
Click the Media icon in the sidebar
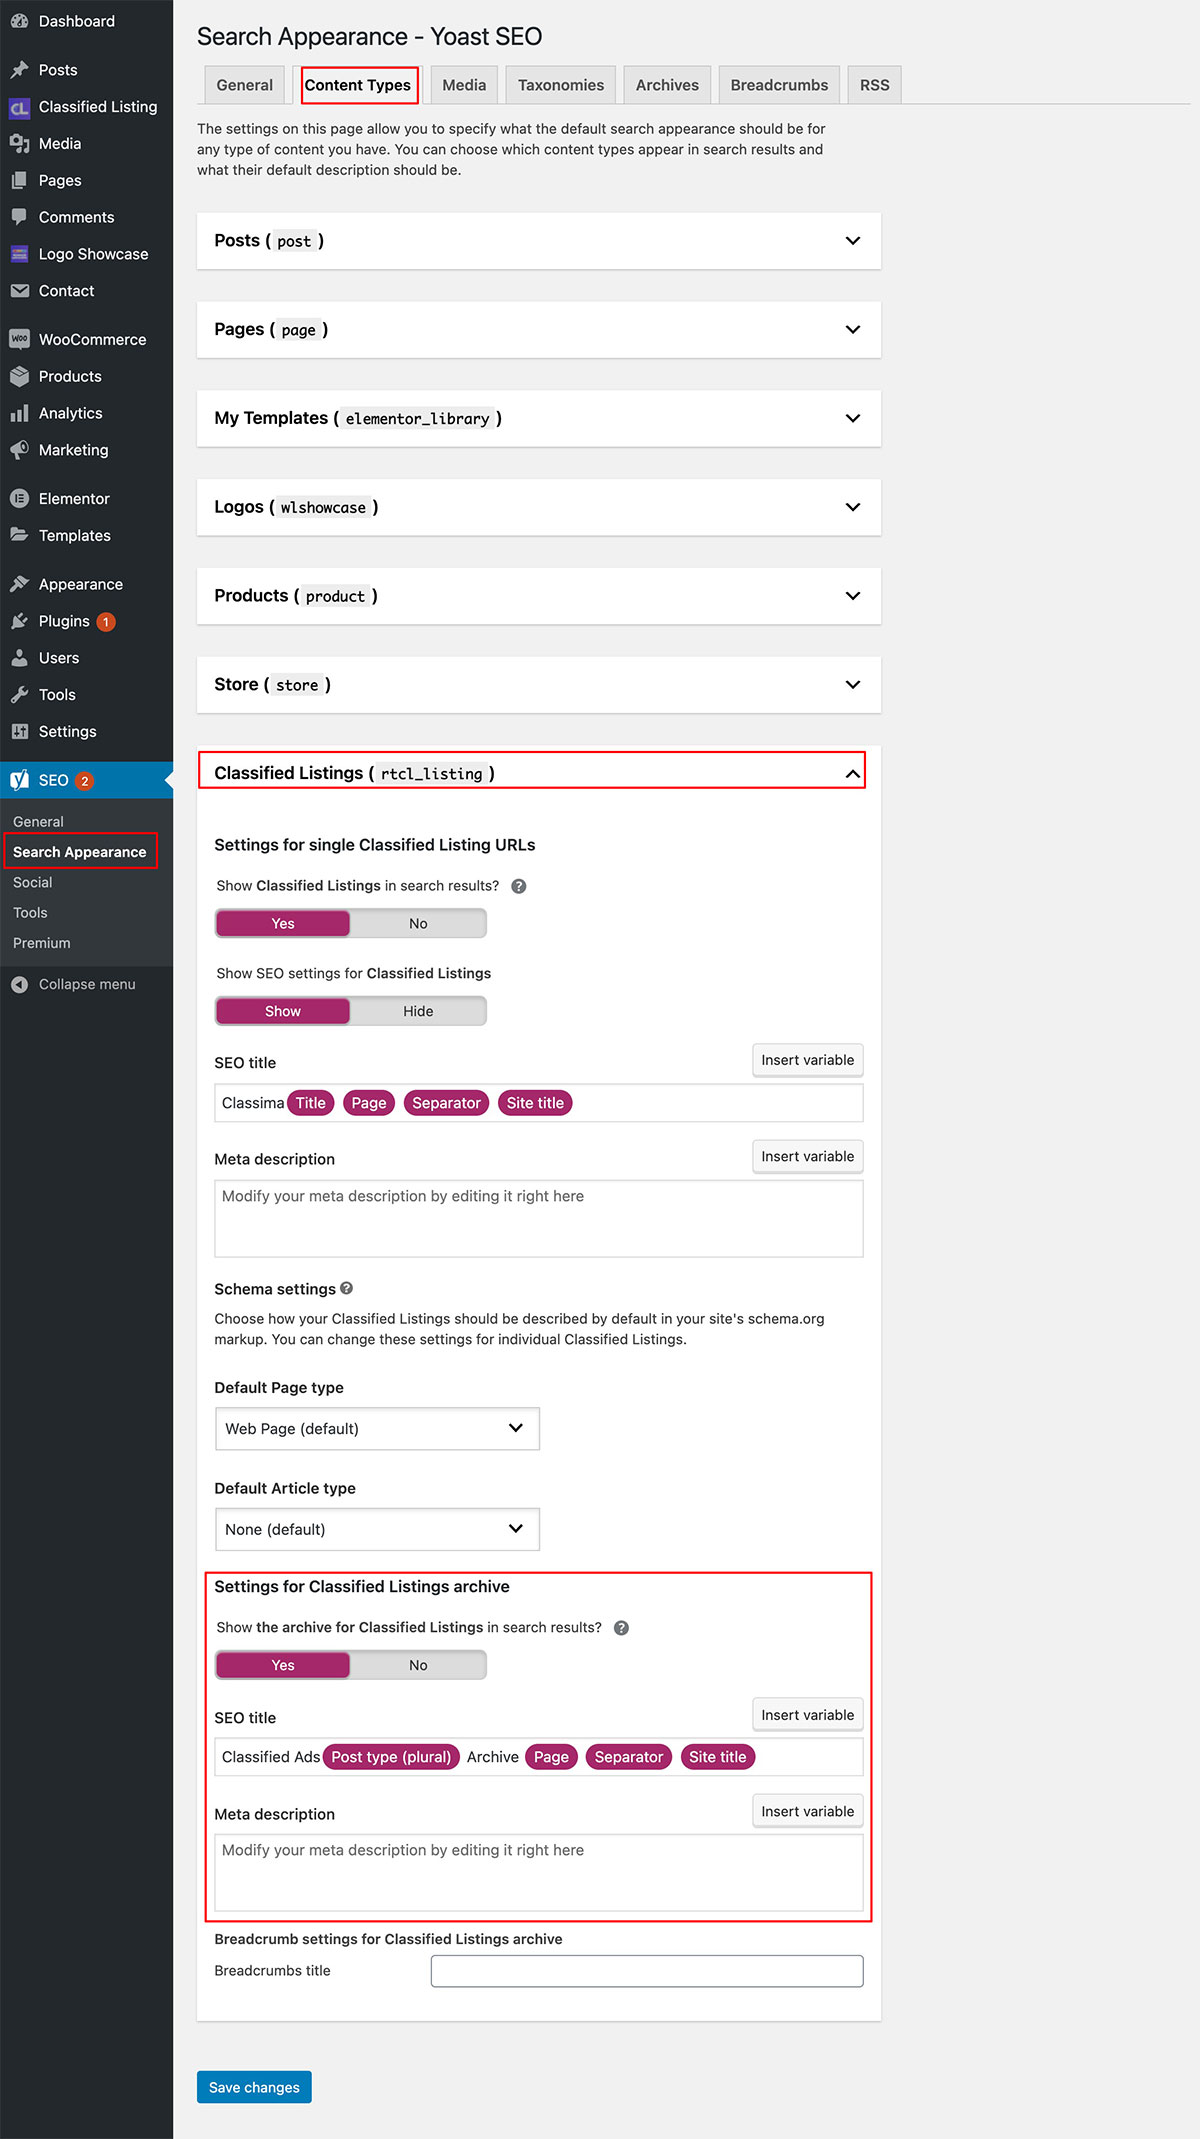[x=19, y=144]
